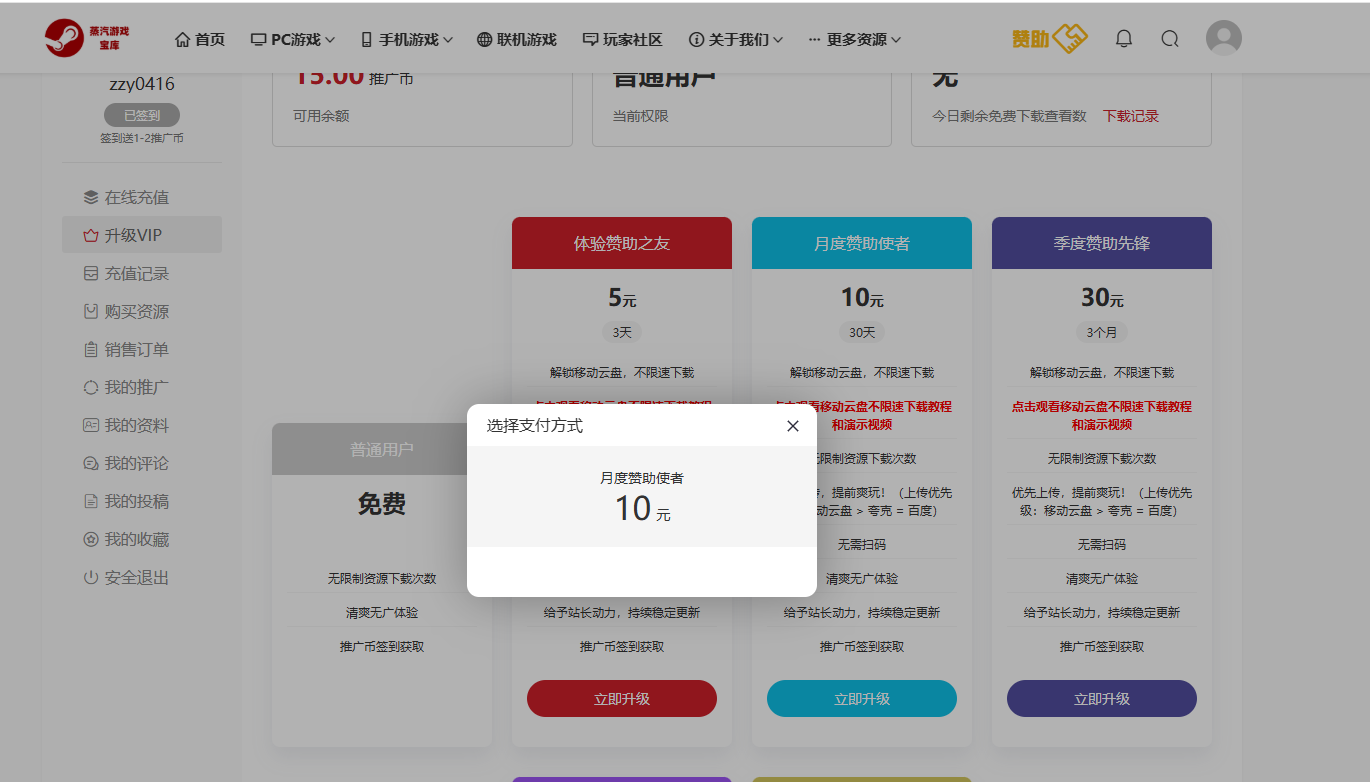Screen dimensions: 1370x782
Task: Open the 玩家社区 menu item
Action: tap(622, 40)
